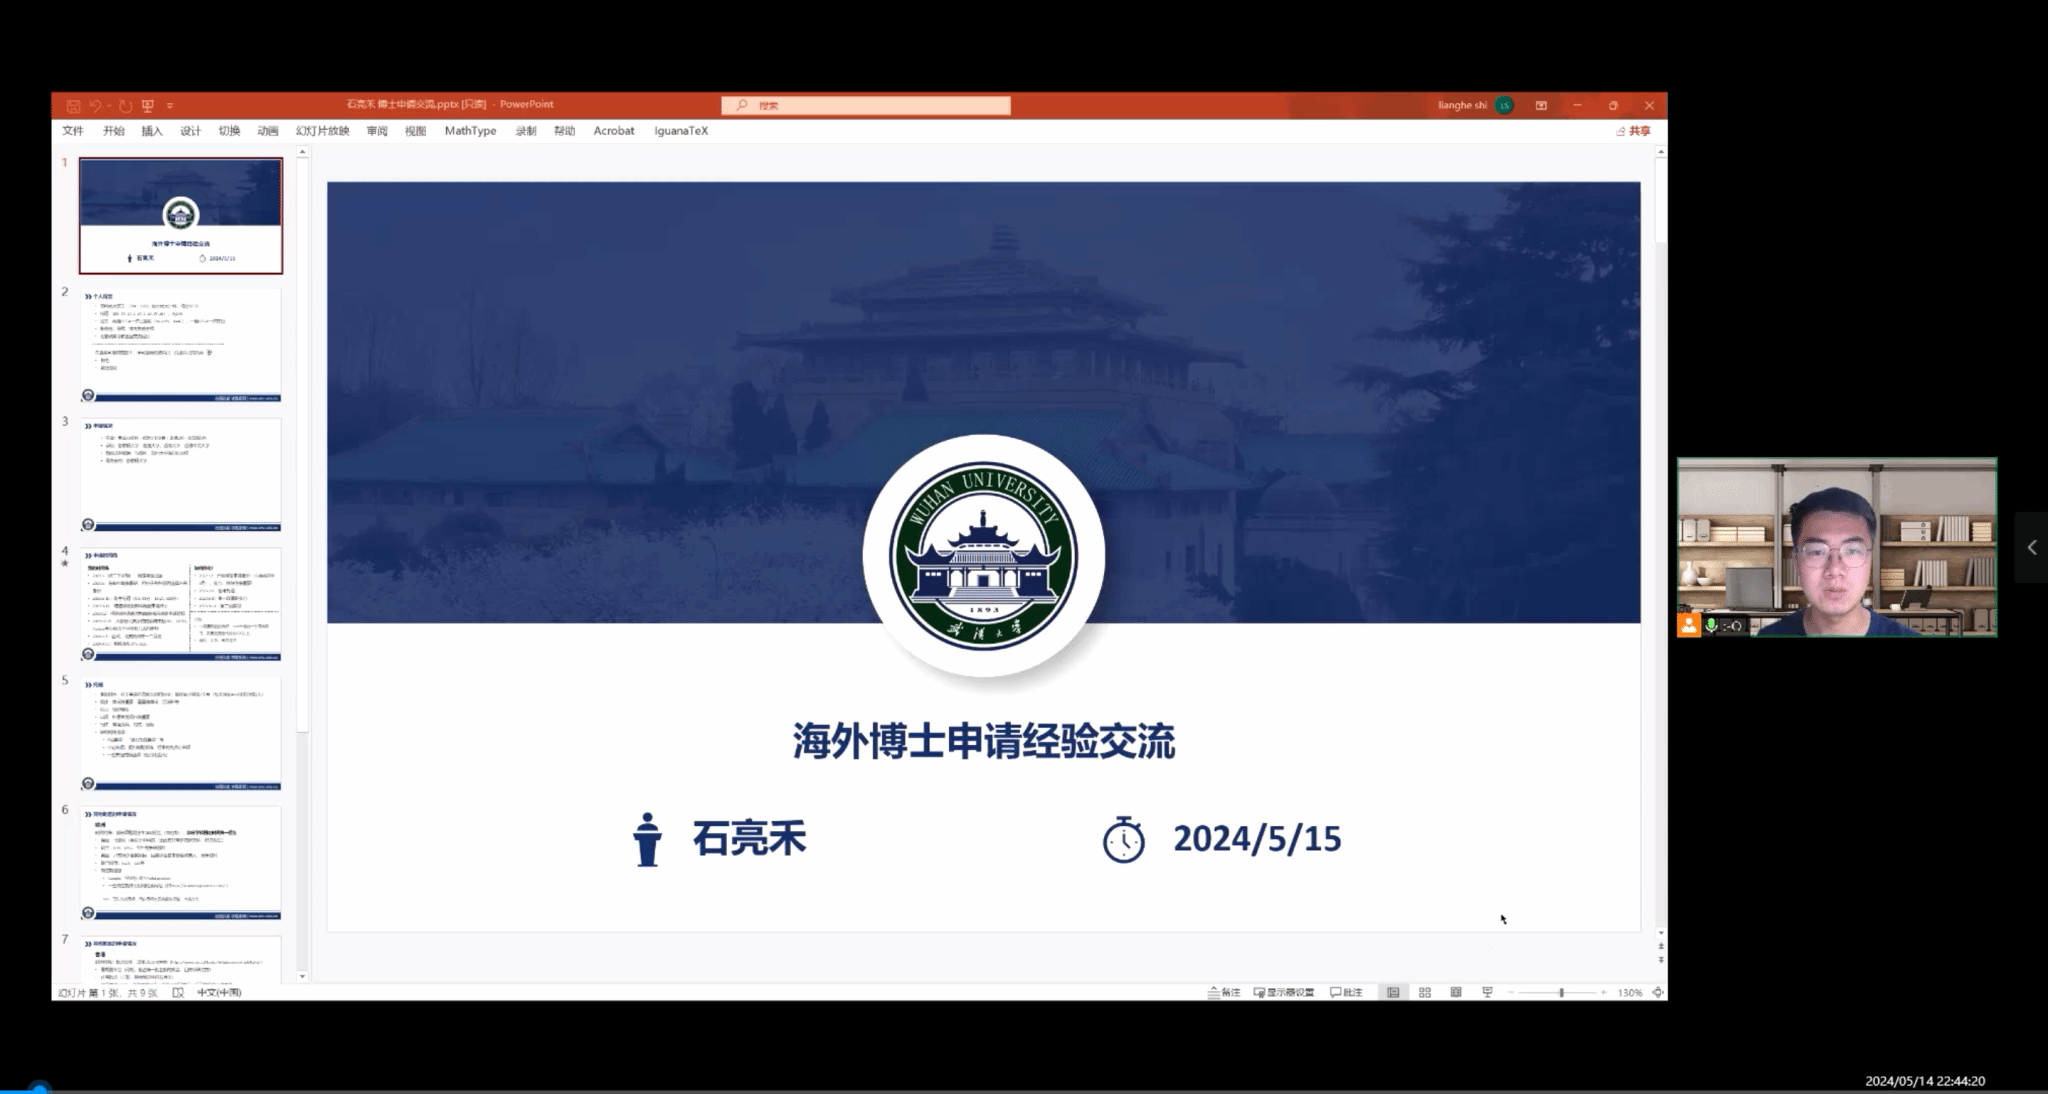Image resolution: width=2048 pixels, height=1094 pixels.
Task: Click the Save icon in quick access toolbar
Action: [x=73, y=105]
